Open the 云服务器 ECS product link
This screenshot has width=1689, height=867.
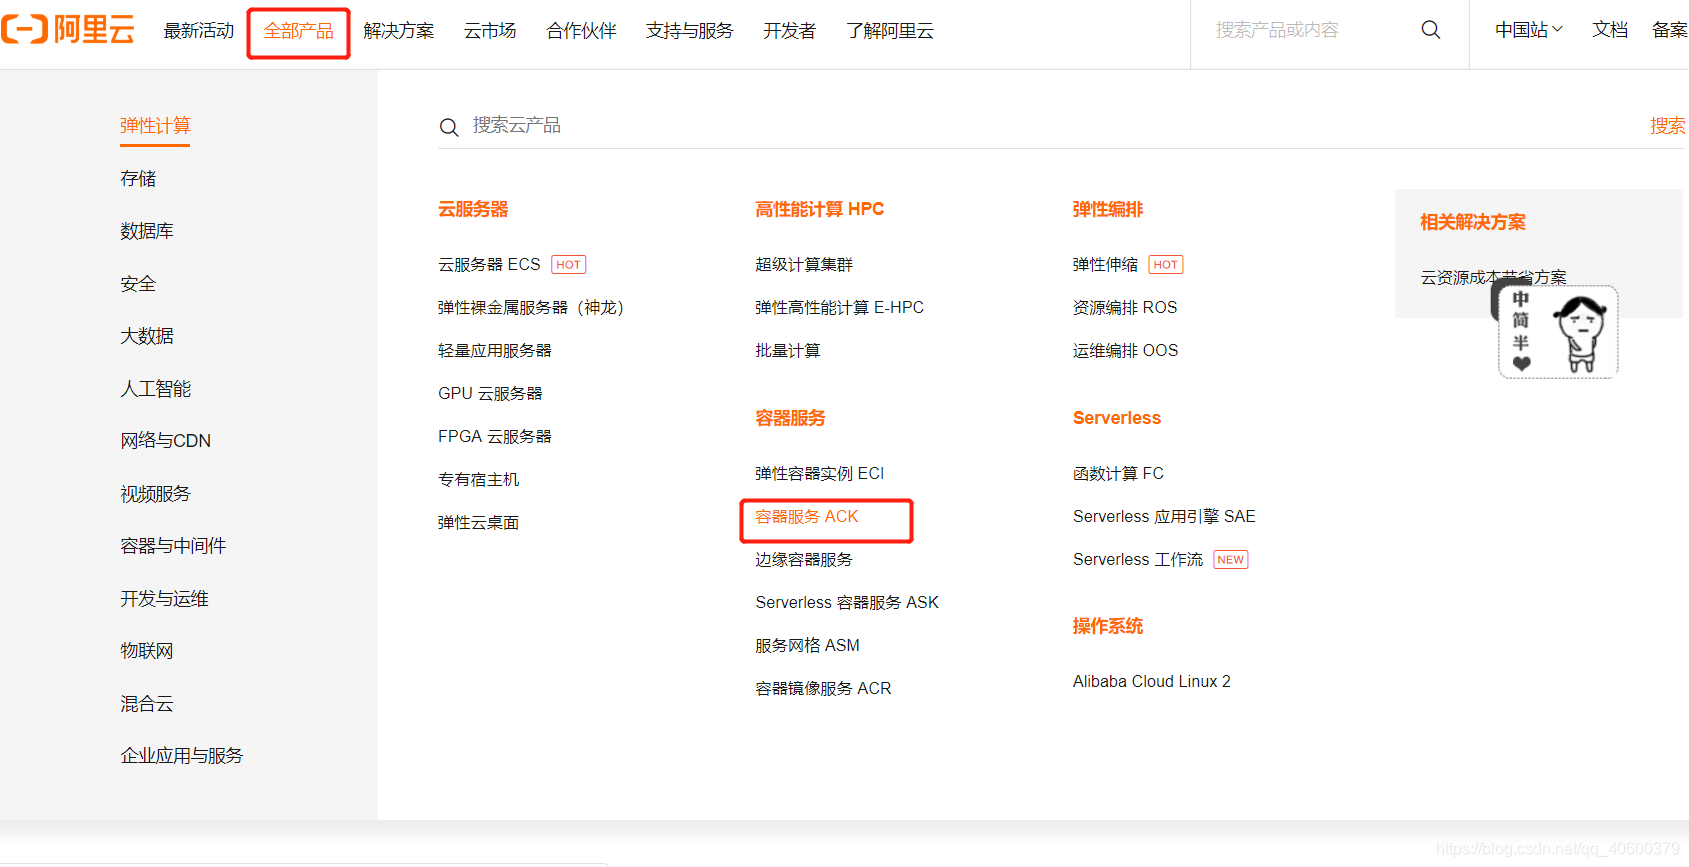[x=489, y=264]
